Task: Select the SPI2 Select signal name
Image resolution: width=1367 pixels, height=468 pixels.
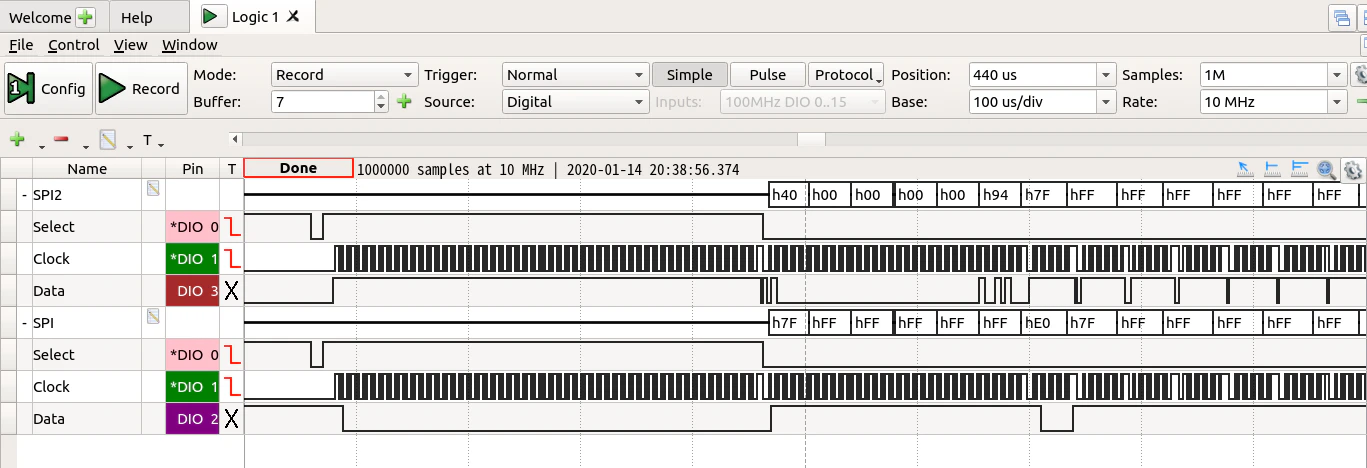Action: pos(54,227)
